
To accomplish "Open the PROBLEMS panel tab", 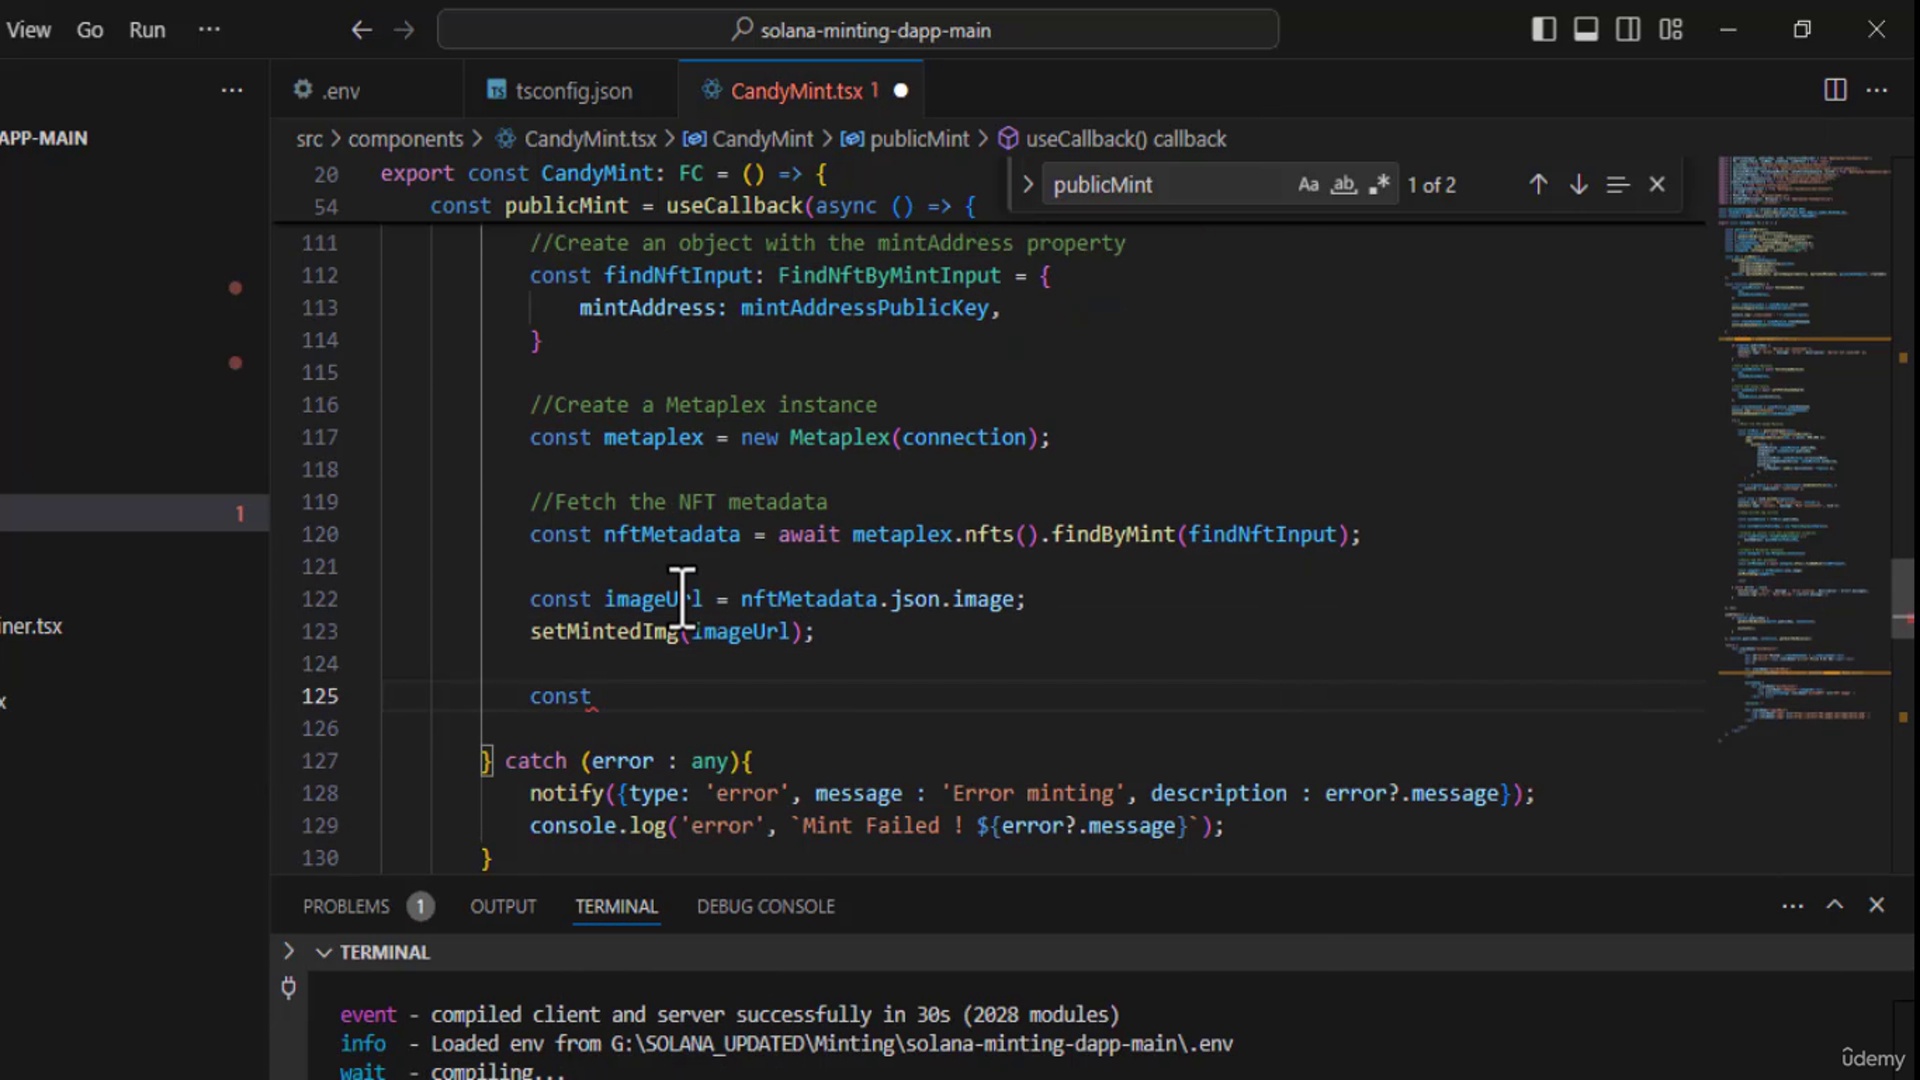I will point(346,906).
